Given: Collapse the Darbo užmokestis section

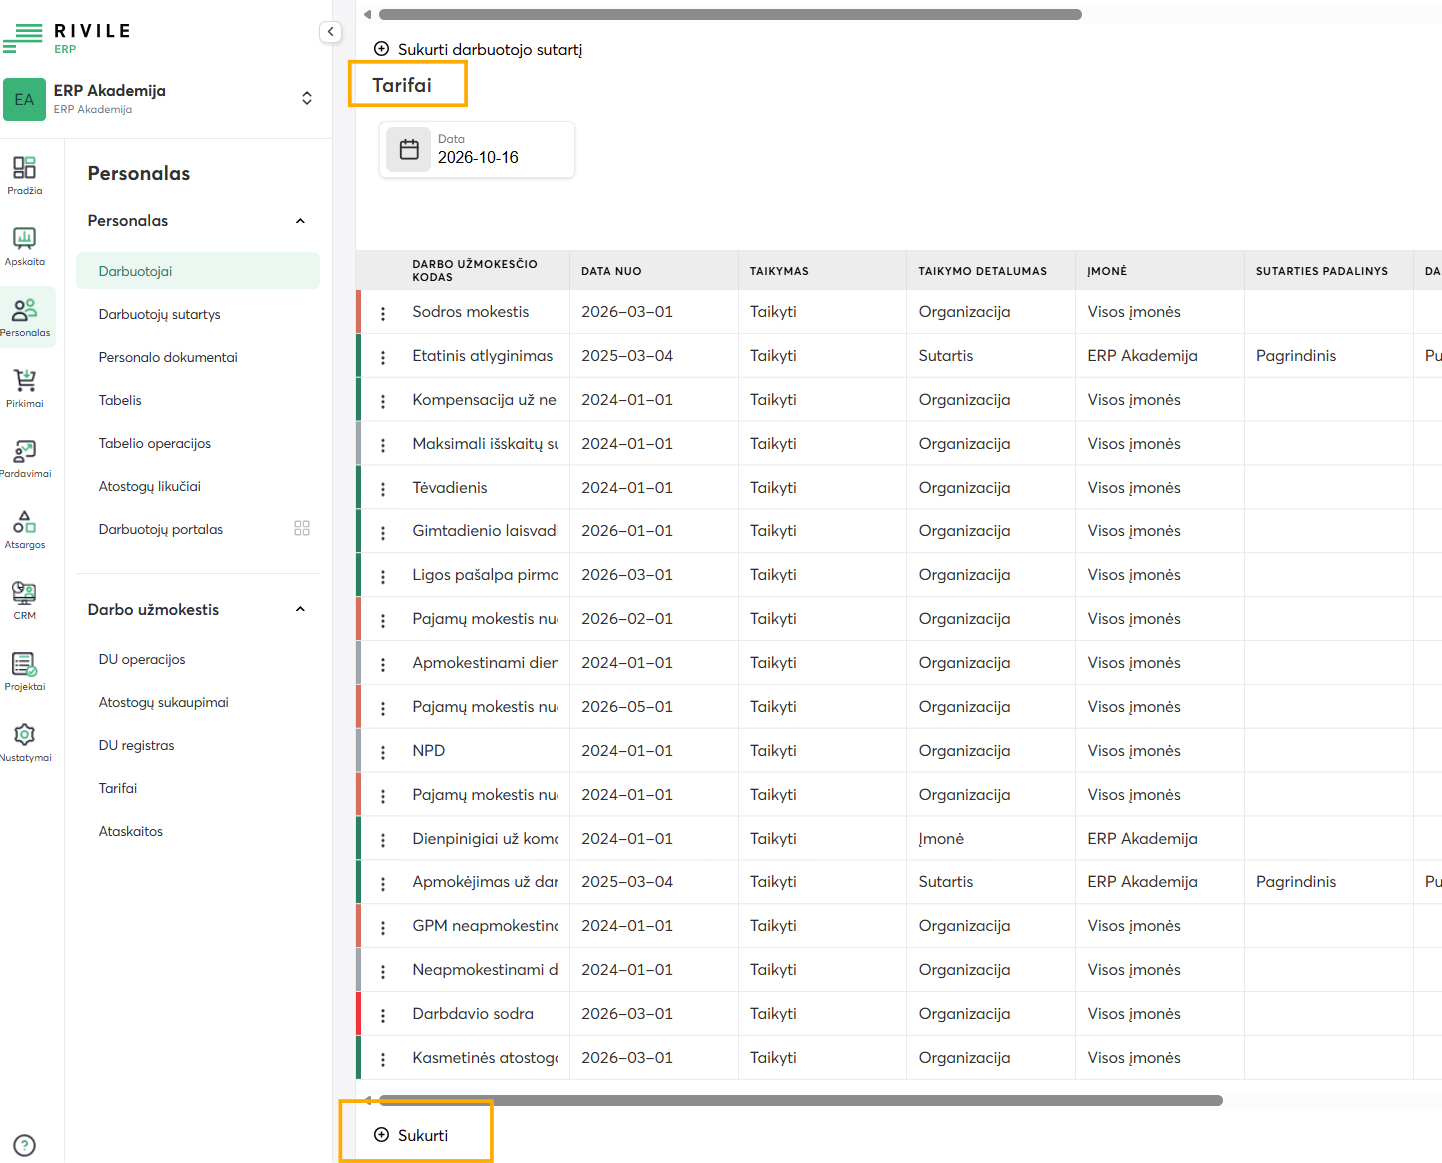Looking at the screenshot, I should (300, 610).
